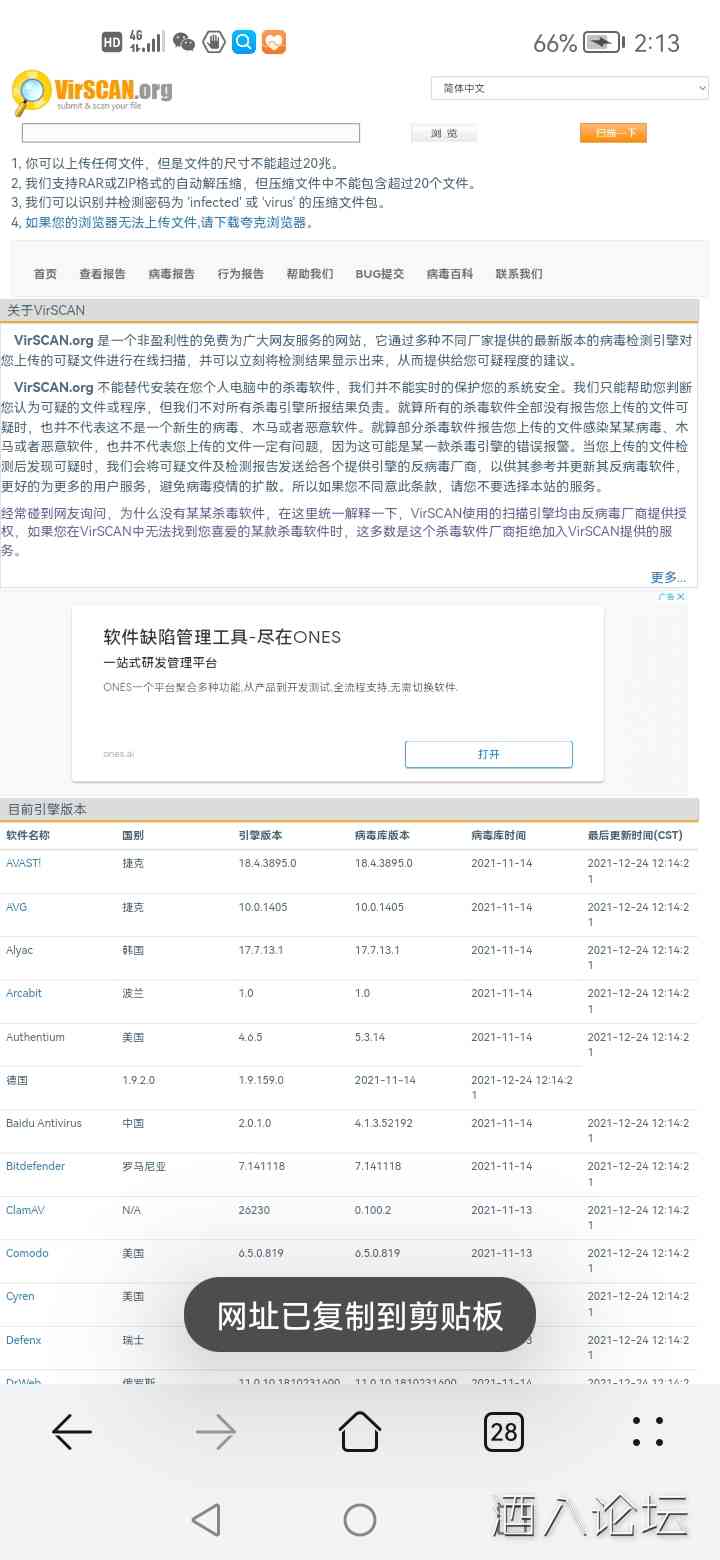Select the 行为报告 menu item
Screen dimensions: 720x1560
pos(240,274)
